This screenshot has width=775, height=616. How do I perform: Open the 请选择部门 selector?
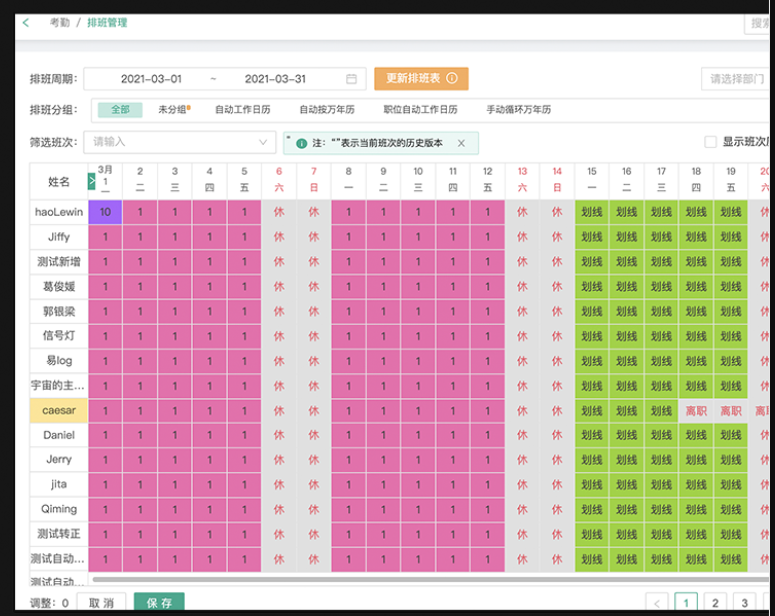[x=735, y=79]
